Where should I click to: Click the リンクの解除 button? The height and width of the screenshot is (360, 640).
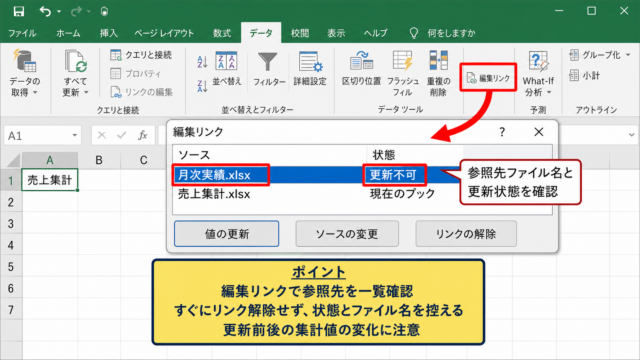click(466, 234)
